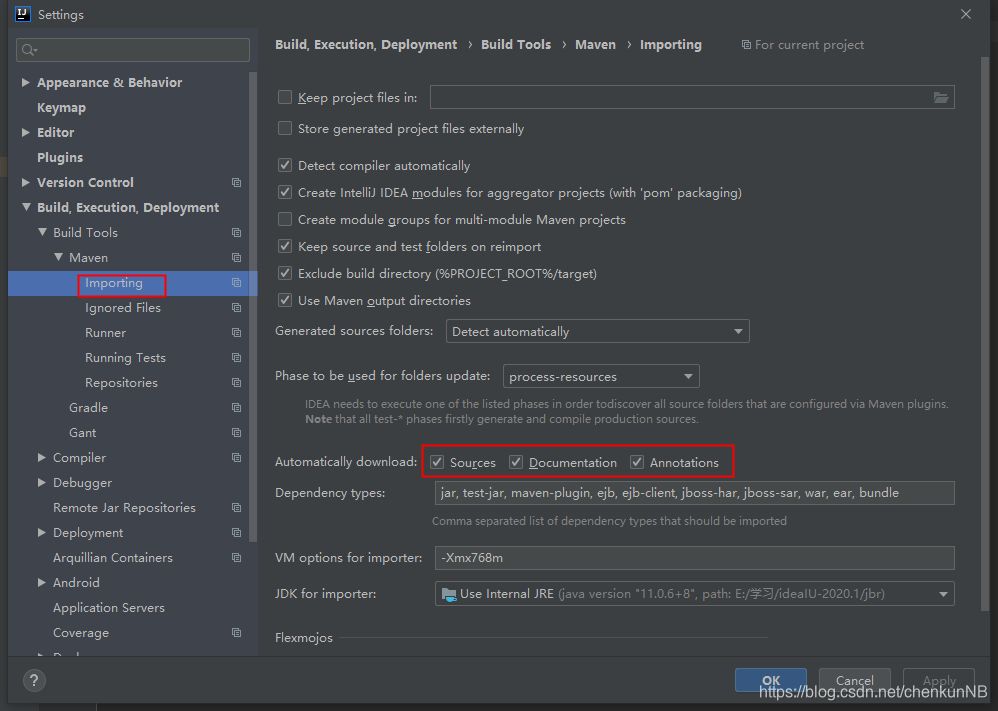Viewport: 998px width, 711px height.
Task: Click the project-level icon beside Remote Jar Repositories
Action: pyautogui.click(x=237, y=508)
